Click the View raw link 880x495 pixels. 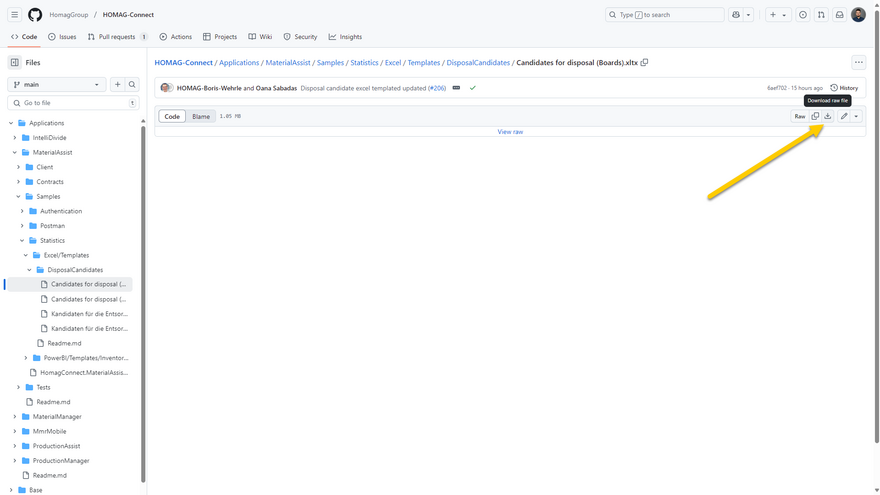(510, 132)
